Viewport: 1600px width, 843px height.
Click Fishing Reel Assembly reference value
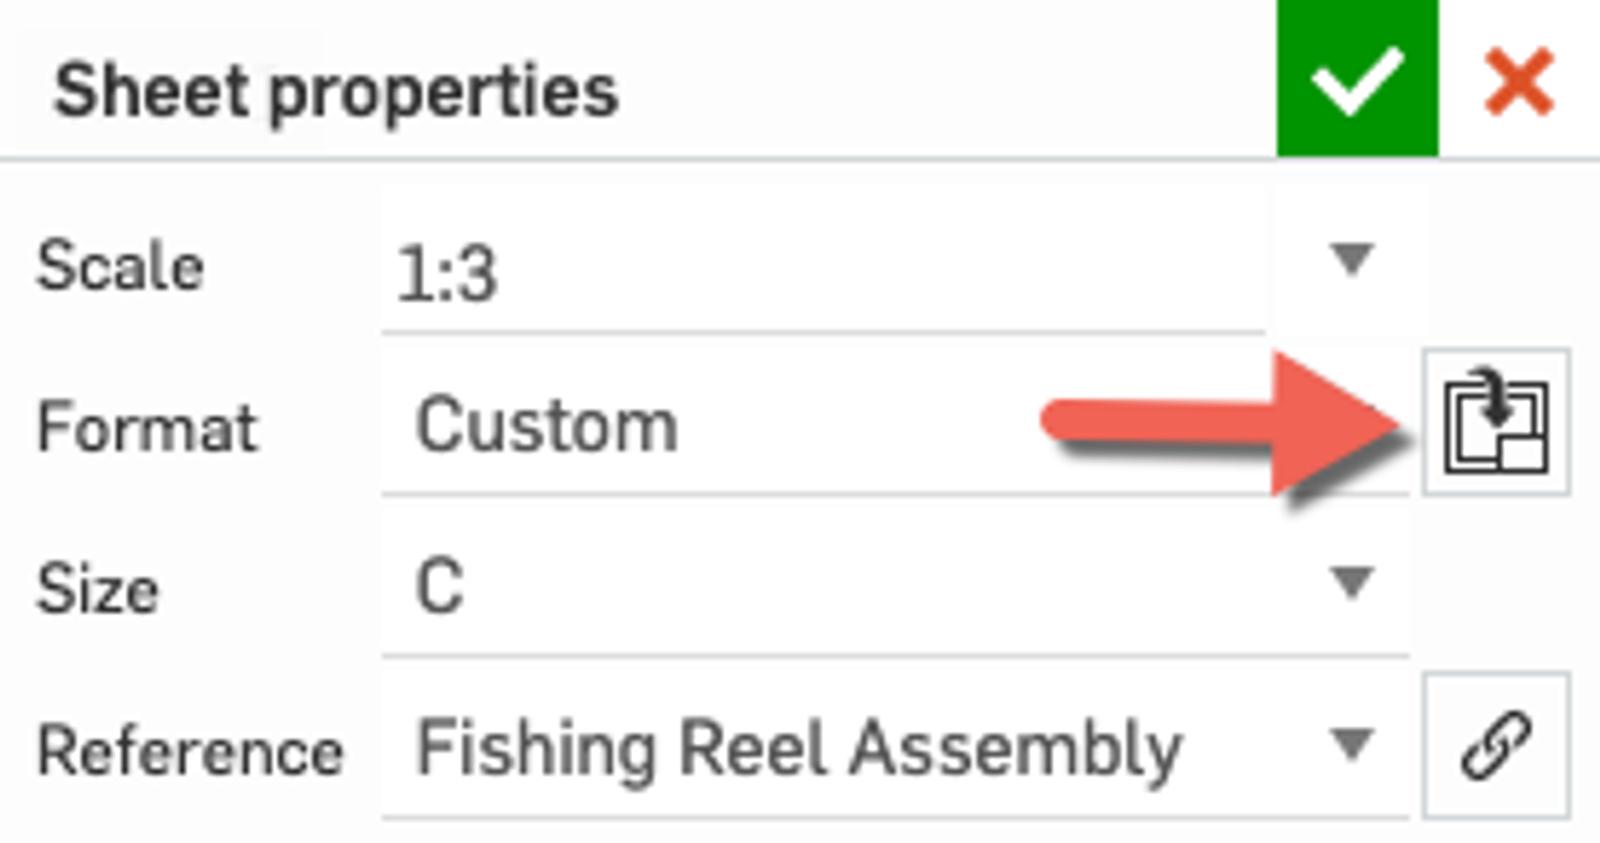(x=798, y=748)
